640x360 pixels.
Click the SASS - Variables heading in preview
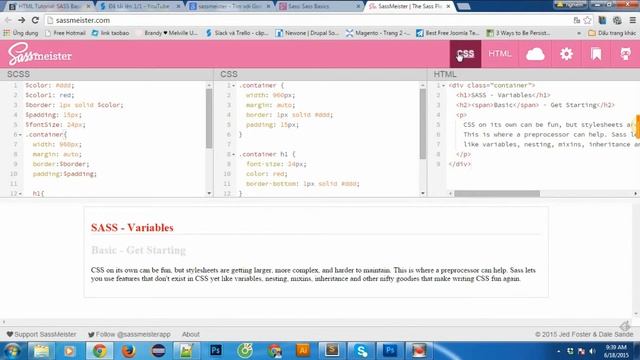pyautogui.click(x=132, y=228)
